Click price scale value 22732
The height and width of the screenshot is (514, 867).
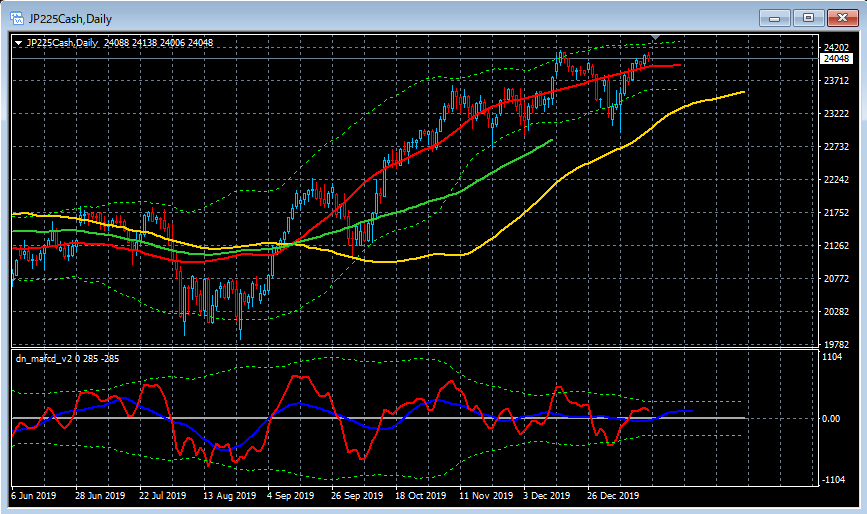[836, 146]
